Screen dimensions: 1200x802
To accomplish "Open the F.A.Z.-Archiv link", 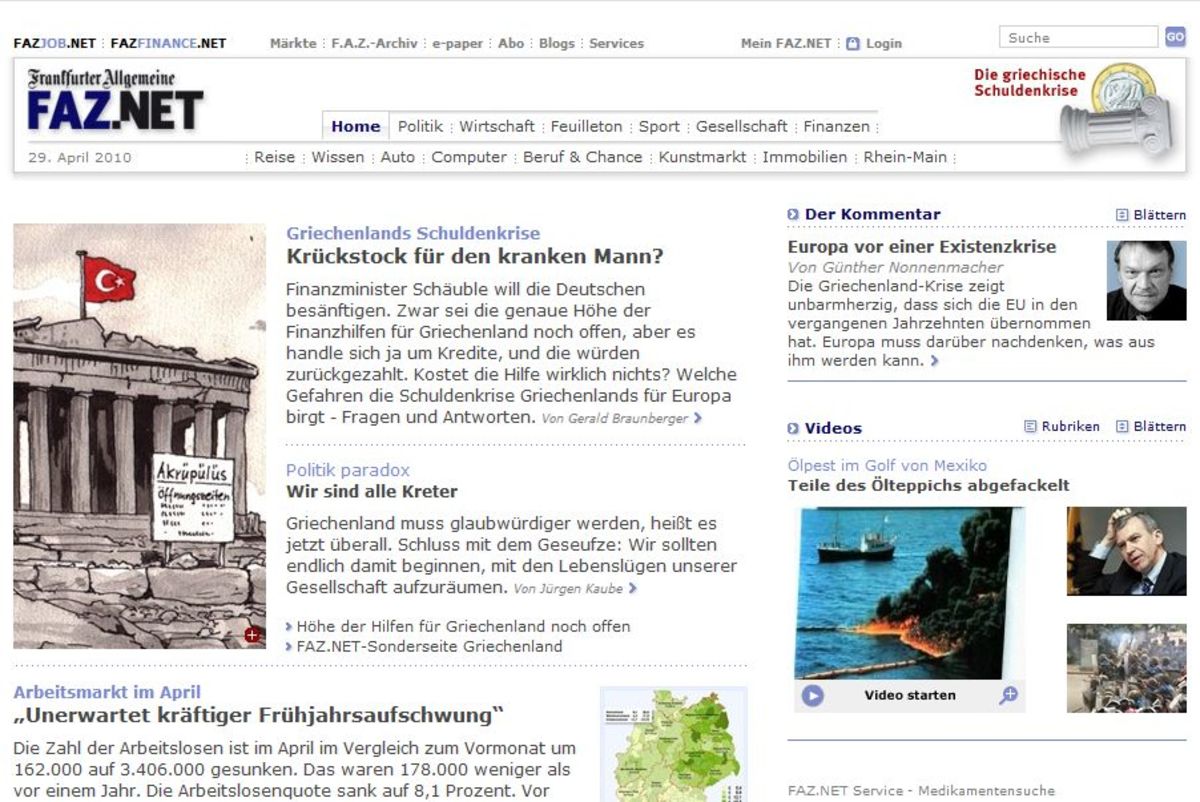I will (x=375, y=43).
